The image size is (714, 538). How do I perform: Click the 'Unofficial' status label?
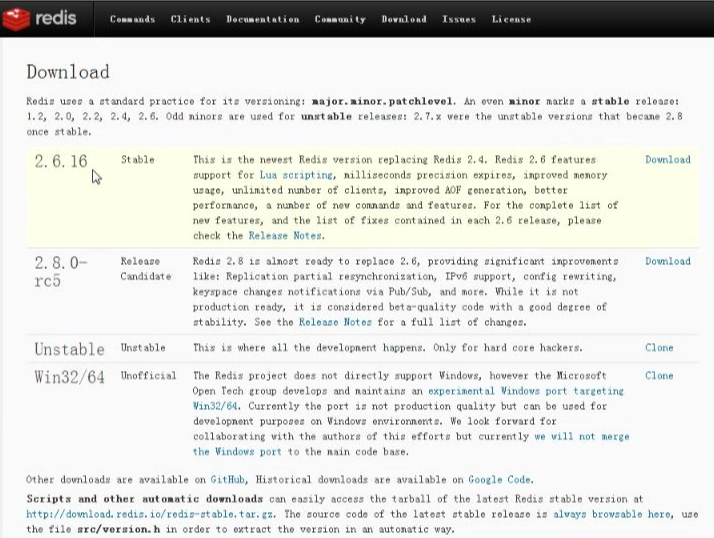(148, 375)
